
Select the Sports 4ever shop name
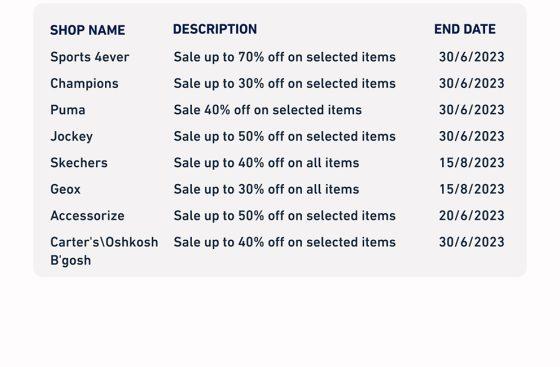click(x=89, y=57)
